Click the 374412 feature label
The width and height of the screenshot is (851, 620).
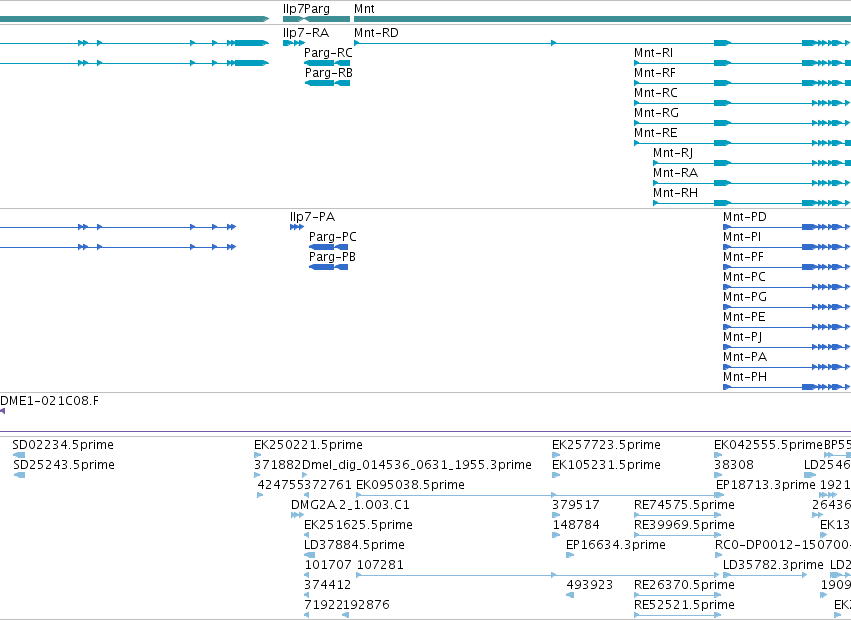[328, 585]
